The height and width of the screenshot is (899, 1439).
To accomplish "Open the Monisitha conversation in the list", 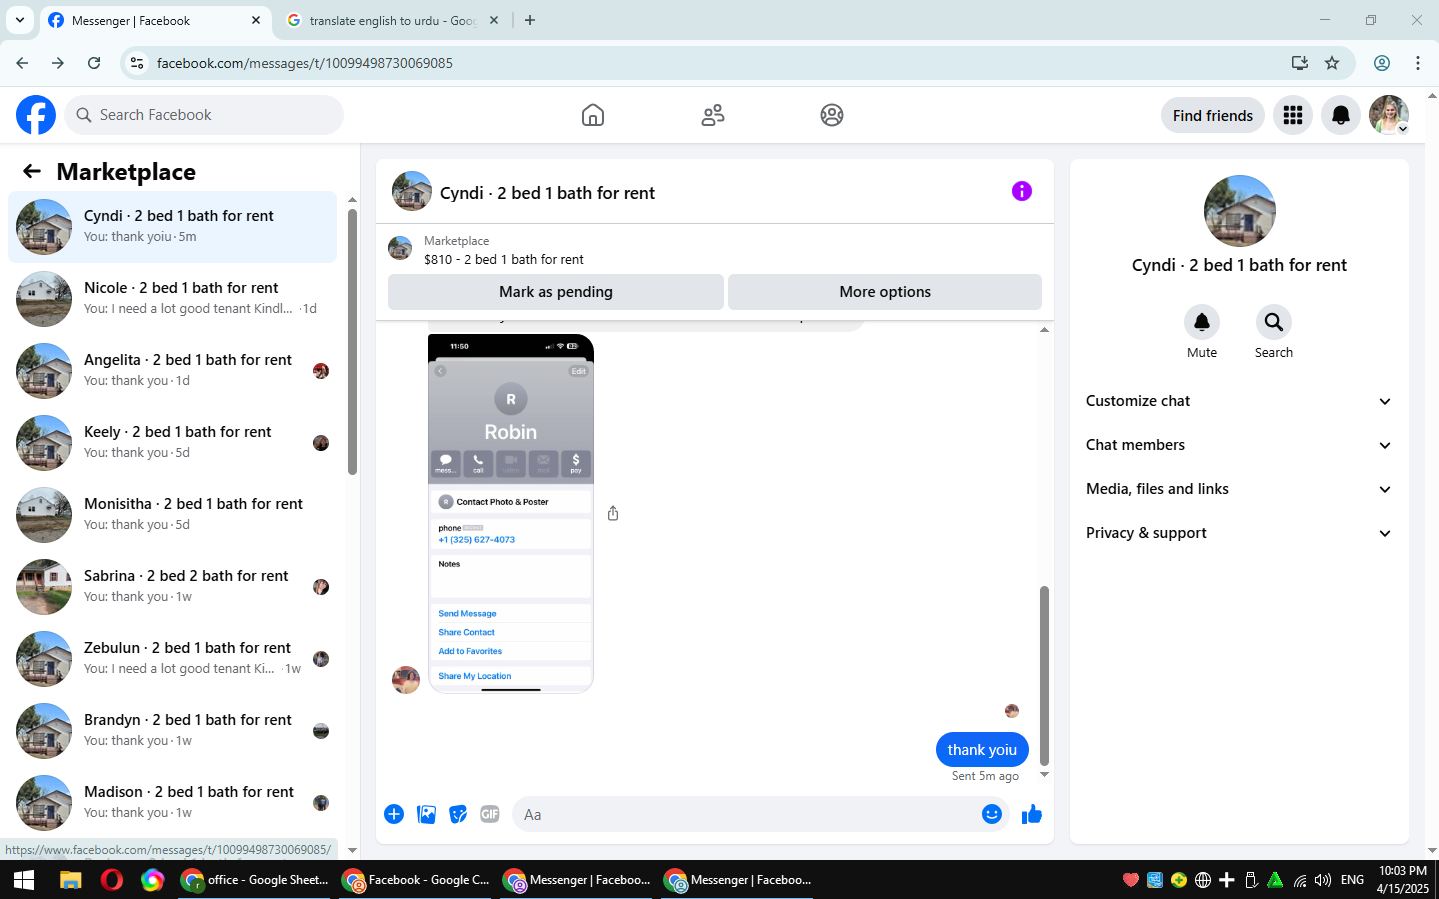I will click(172, 515).
